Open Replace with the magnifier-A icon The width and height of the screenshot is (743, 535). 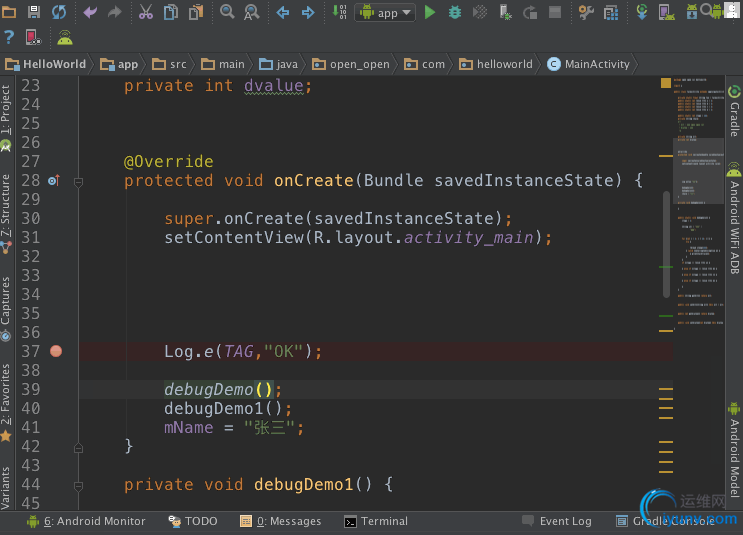click(x=251, y=12)
